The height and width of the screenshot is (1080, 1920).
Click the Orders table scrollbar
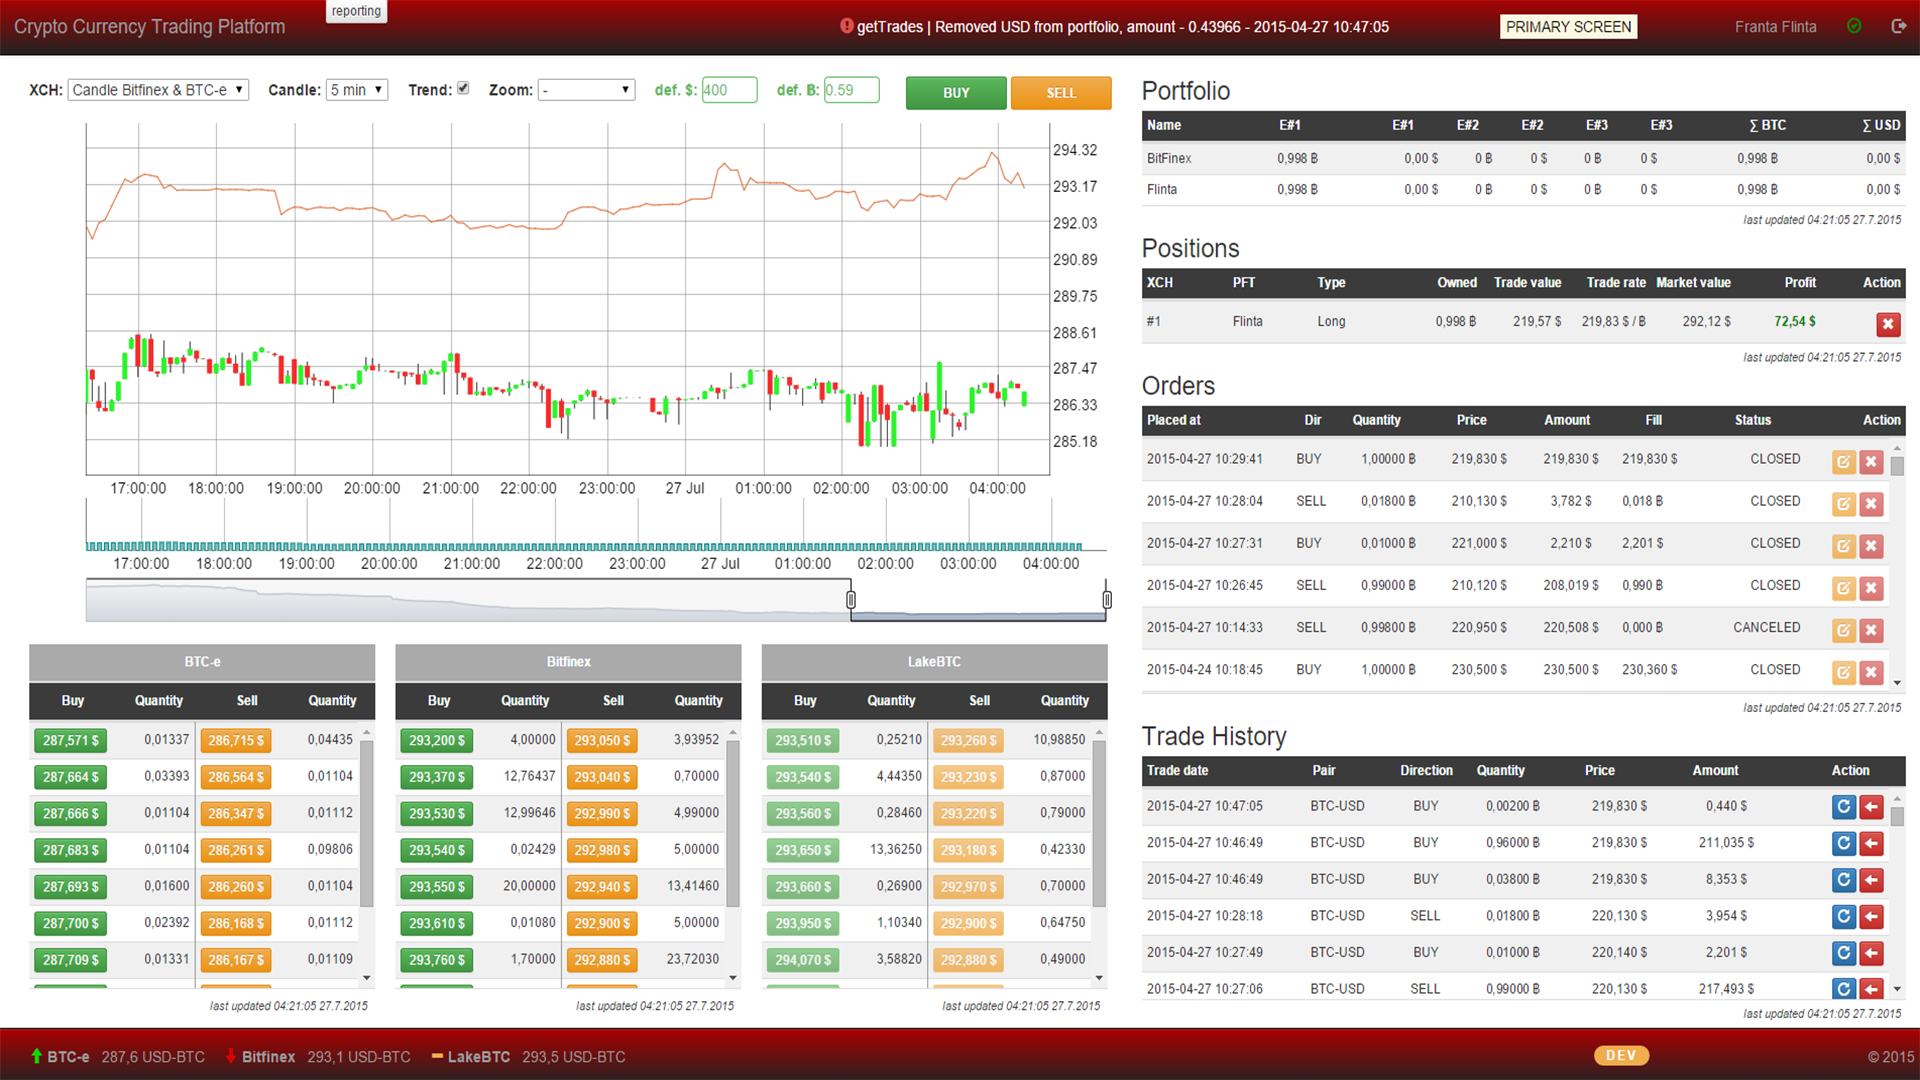[1897, 466]
